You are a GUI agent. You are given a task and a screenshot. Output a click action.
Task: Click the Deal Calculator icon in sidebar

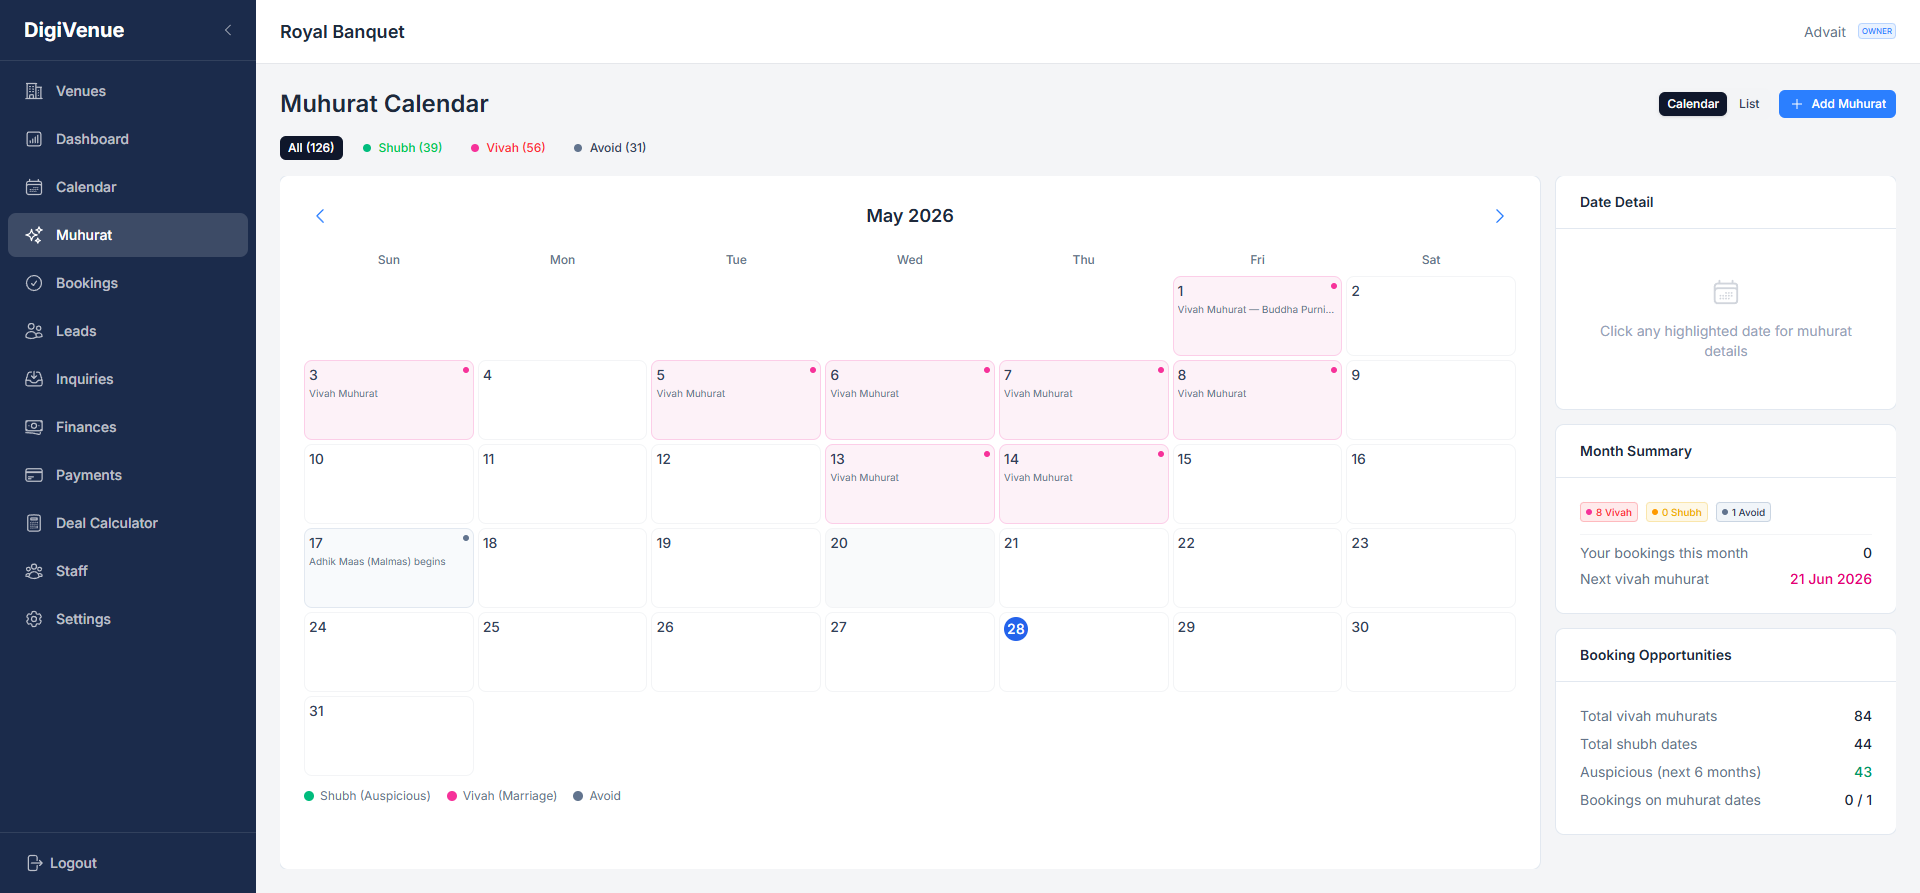tap(34, 523)
